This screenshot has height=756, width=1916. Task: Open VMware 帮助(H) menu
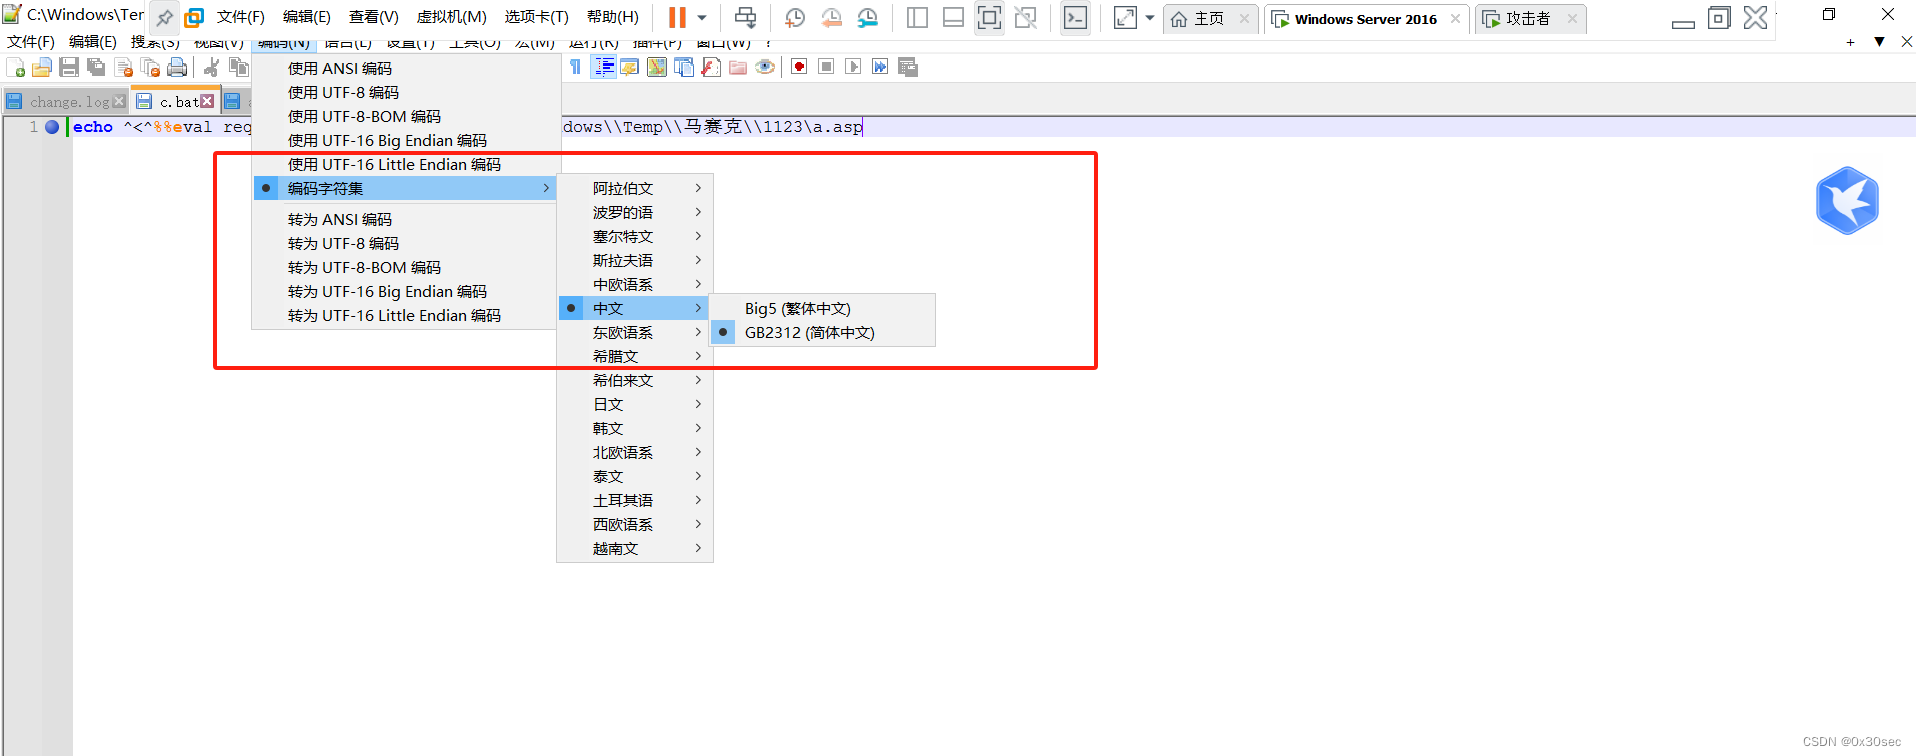(612, 17)
